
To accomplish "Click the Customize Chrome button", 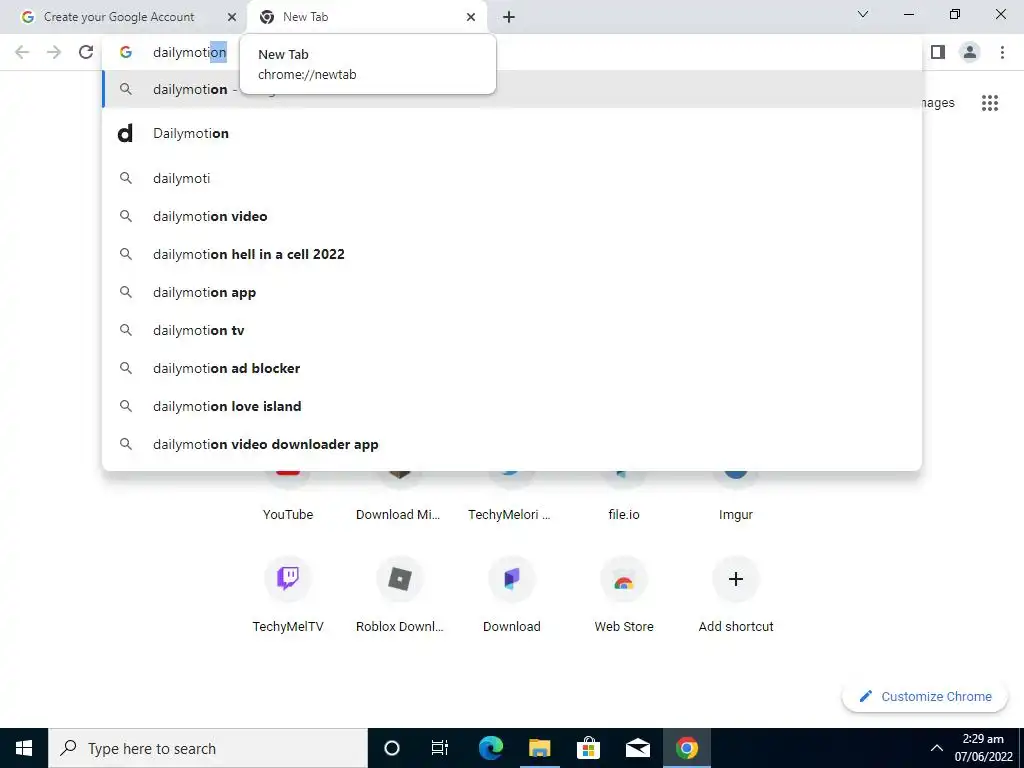I will pyautogui.click(x=925, y=697).
